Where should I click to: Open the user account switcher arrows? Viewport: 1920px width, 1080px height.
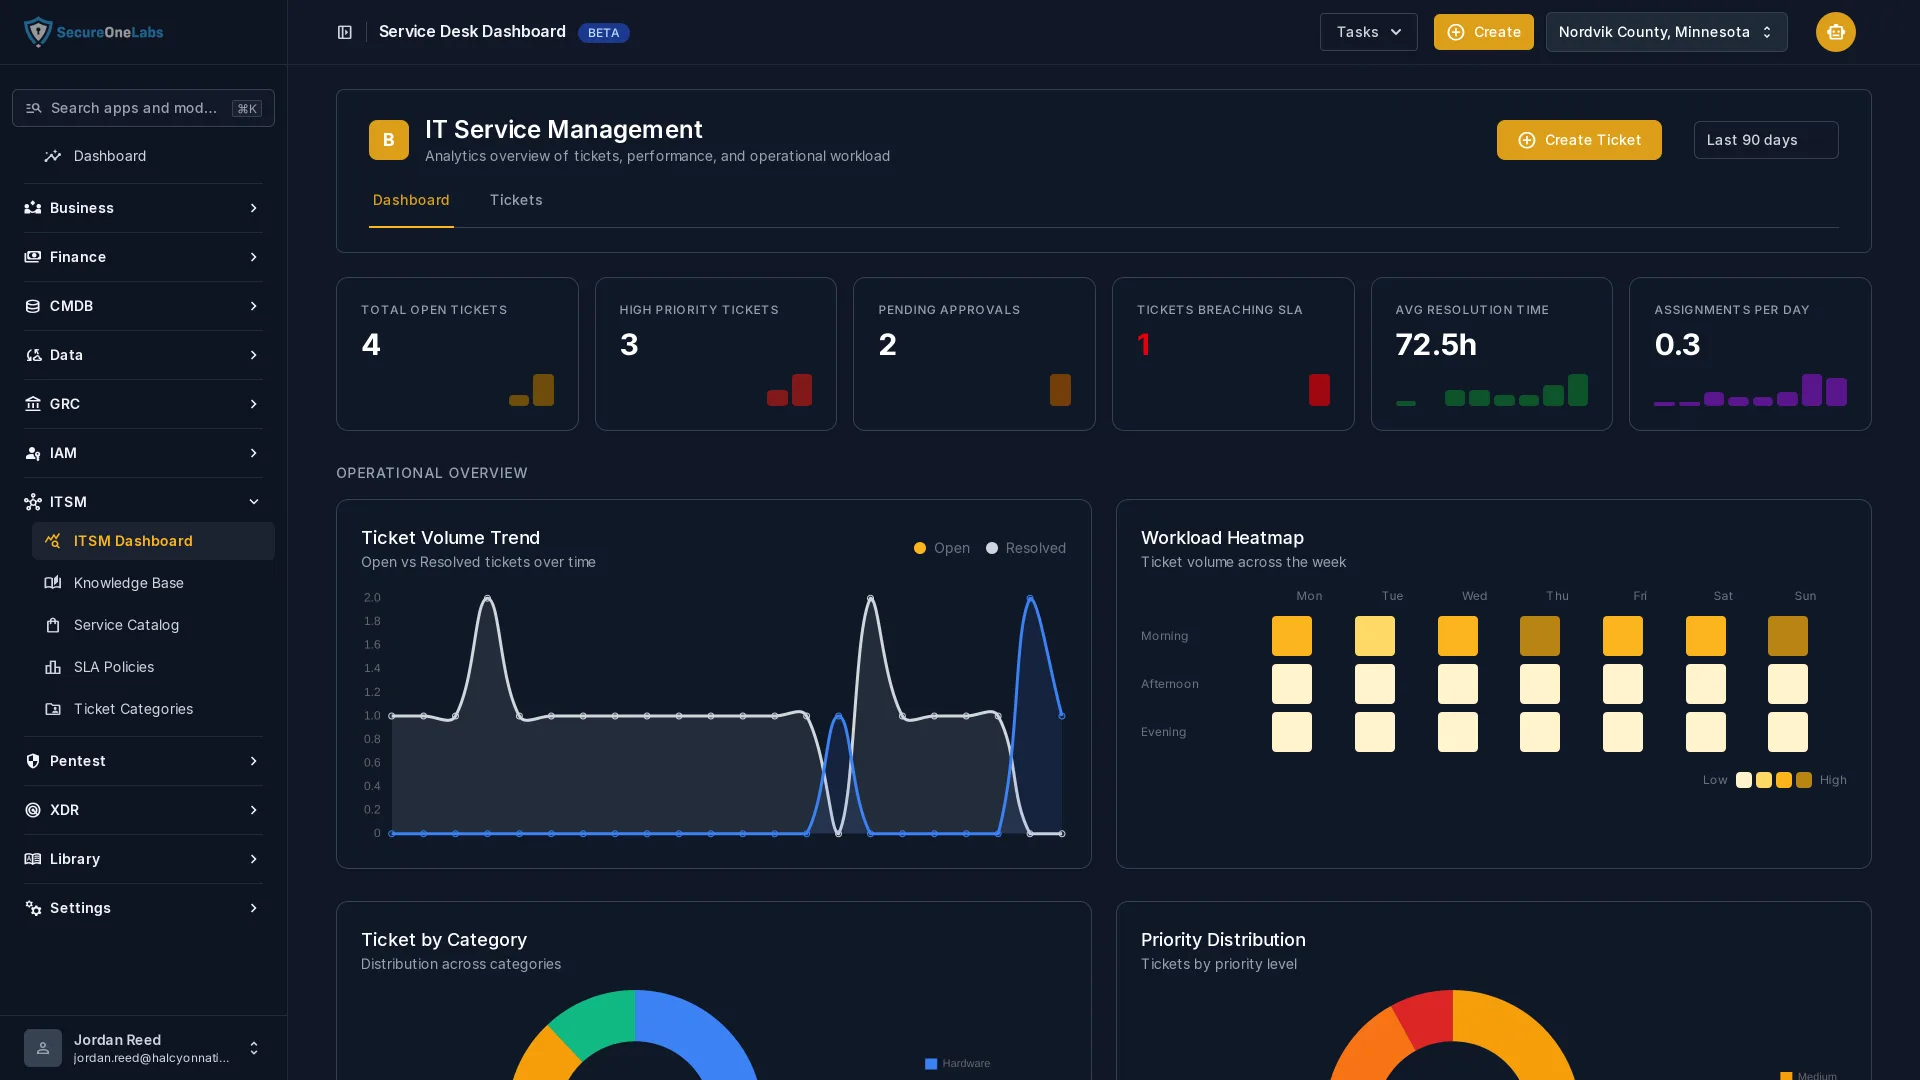pos(254,1048)
